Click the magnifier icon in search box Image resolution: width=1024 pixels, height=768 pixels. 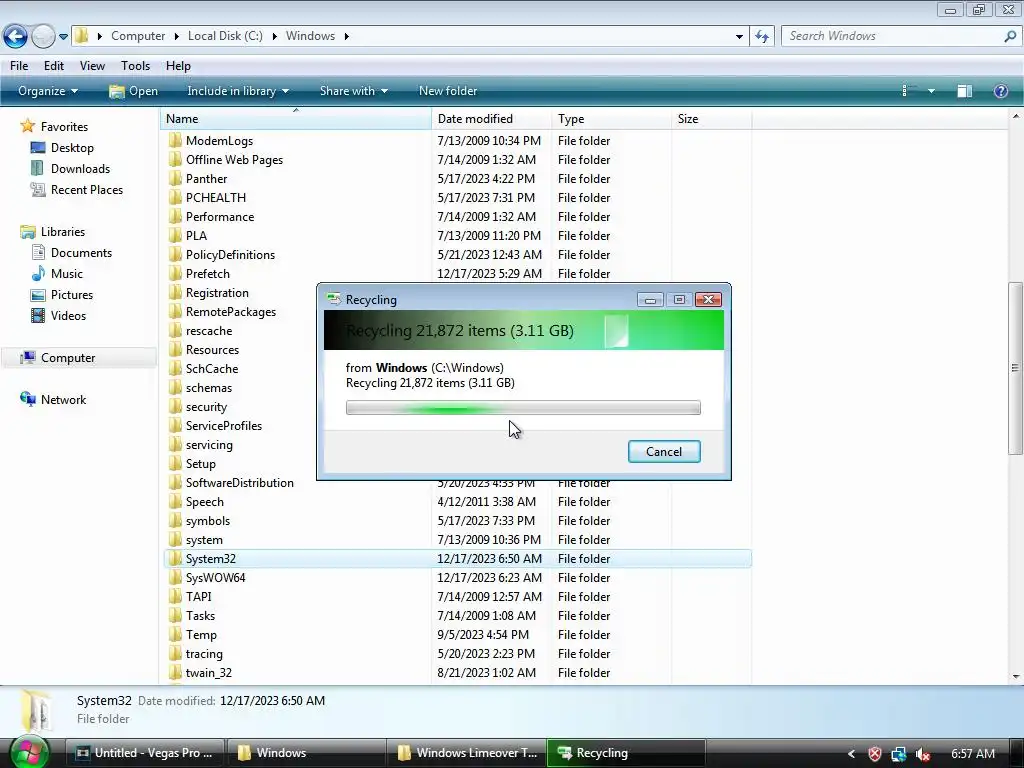(x=1010, y=36)
